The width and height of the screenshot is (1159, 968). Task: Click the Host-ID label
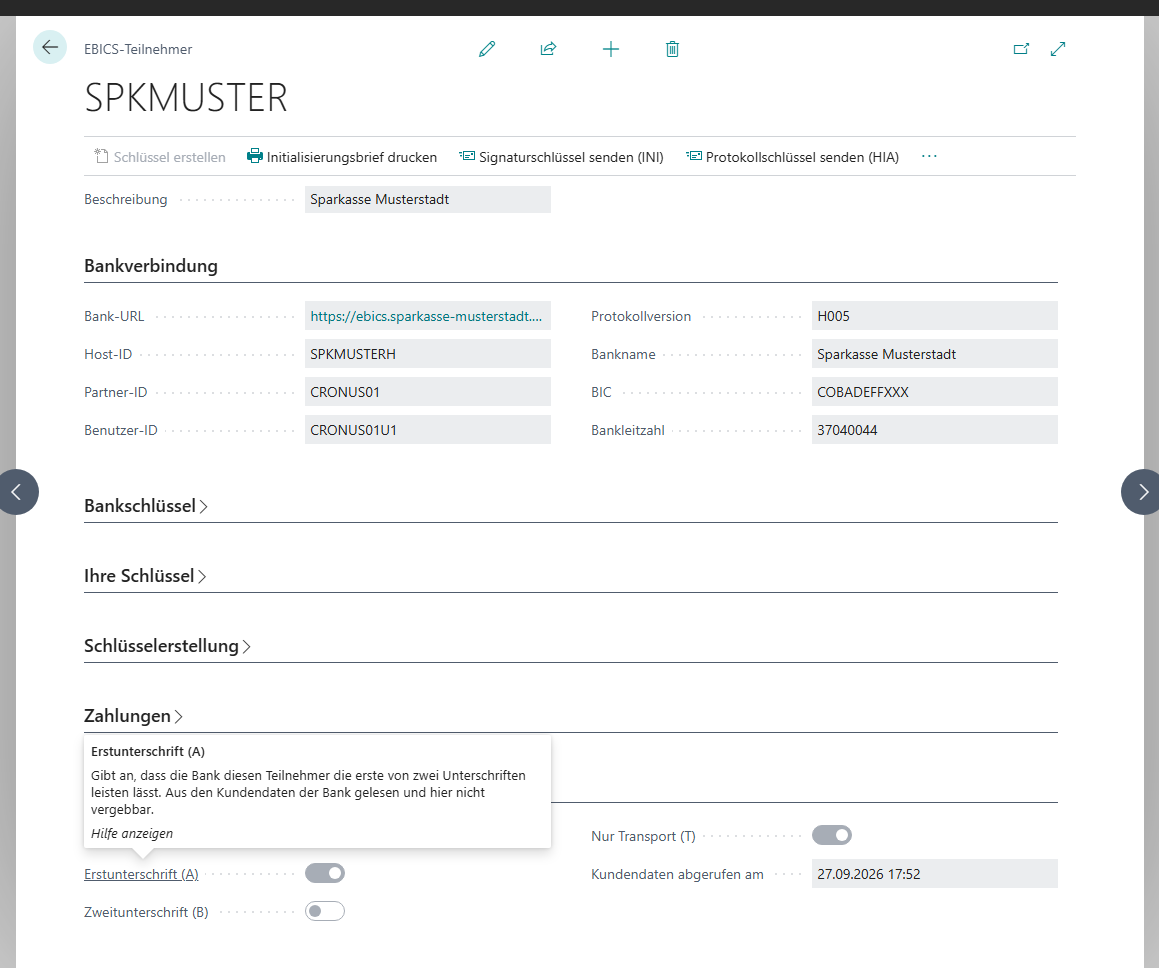[108, 354]
